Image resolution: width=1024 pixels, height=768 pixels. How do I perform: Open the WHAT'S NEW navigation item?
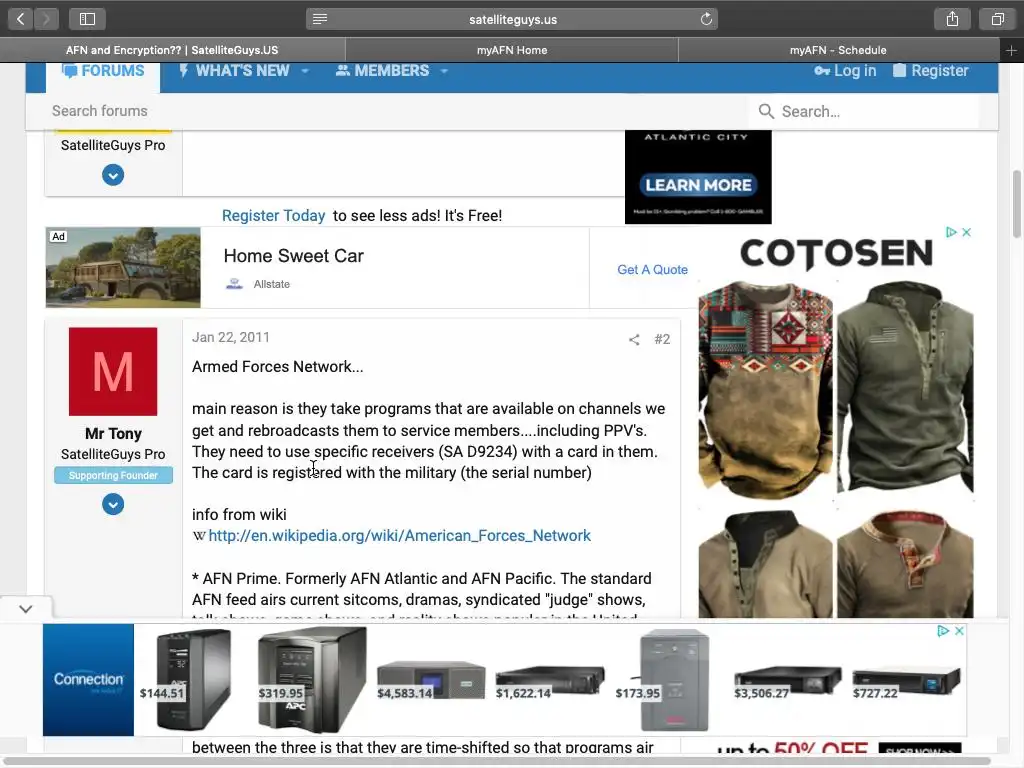pos(234,71)
